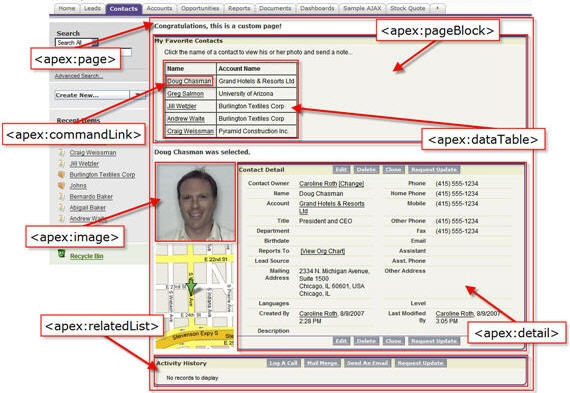Click the green location marker on the map
Screen dimensions: 570x393
(191, 286)
